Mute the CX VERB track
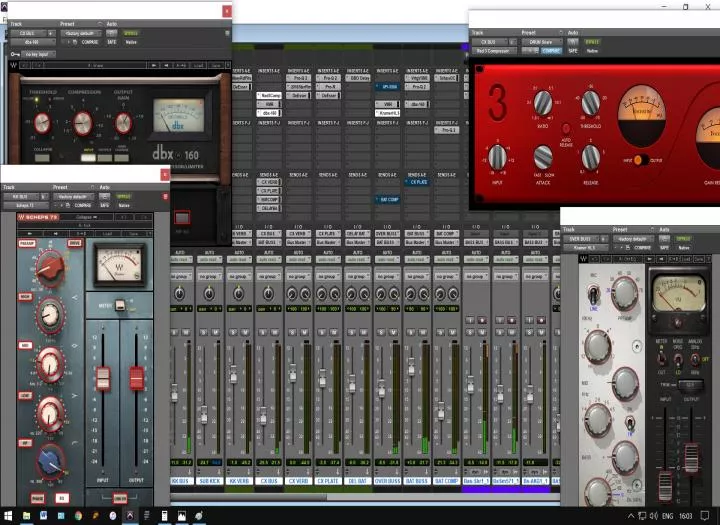The height and width of the screenshot is (525, 720). click(x=304, y=332)
